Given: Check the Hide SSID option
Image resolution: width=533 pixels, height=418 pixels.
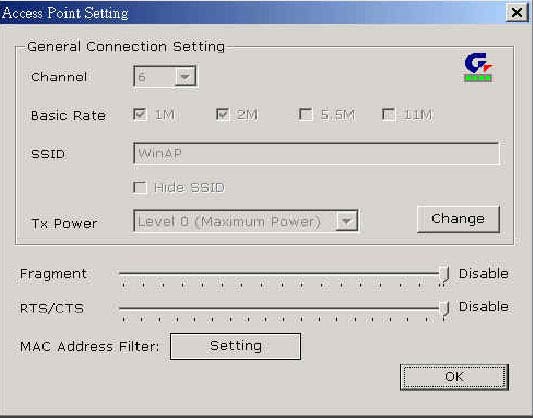Looking at the screenshot, I should click(140, 187).
